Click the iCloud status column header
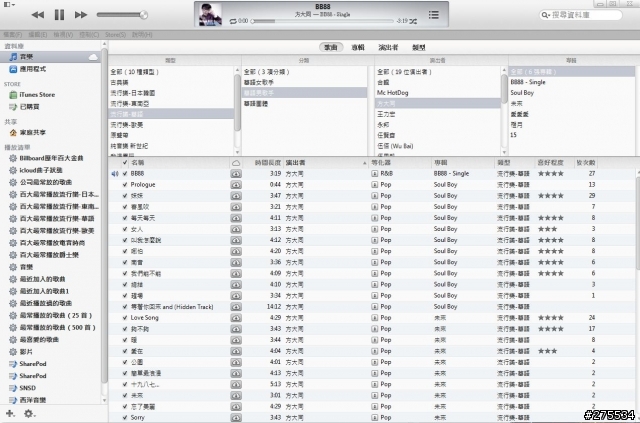 (x=236, y=163)
